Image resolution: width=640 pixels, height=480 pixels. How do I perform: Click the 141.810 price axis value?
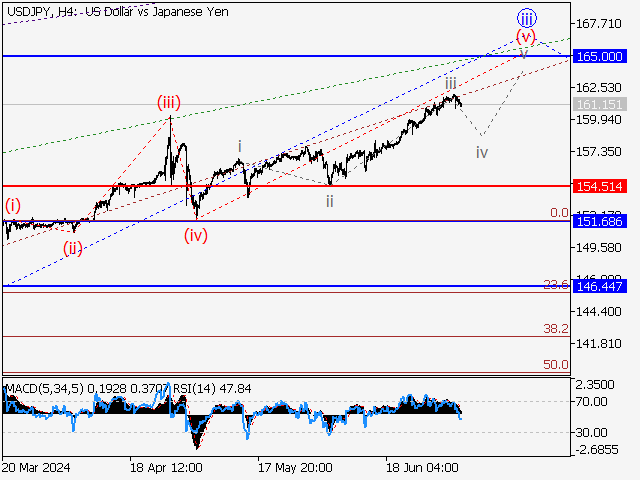tap(598, 343)
